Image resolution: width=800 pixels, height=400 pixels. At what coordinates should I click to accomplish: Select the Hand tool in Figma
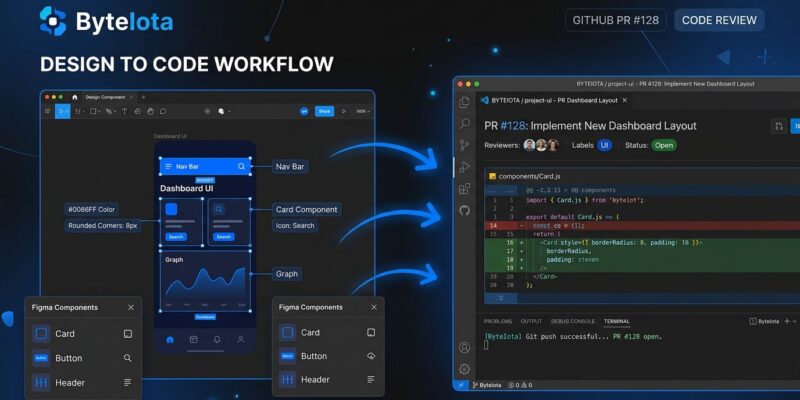pyautogui.click(x=150, y=111)
